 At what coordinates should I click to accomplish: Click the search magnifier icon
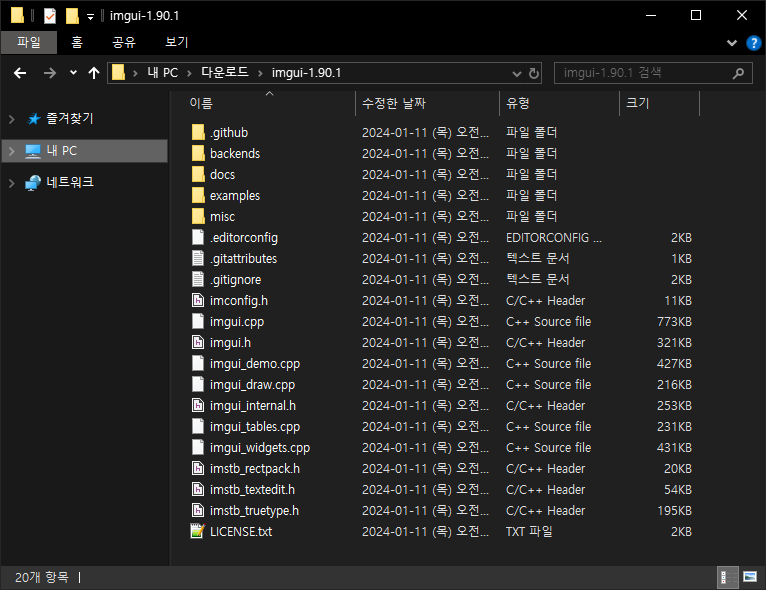tap(738, 73)
